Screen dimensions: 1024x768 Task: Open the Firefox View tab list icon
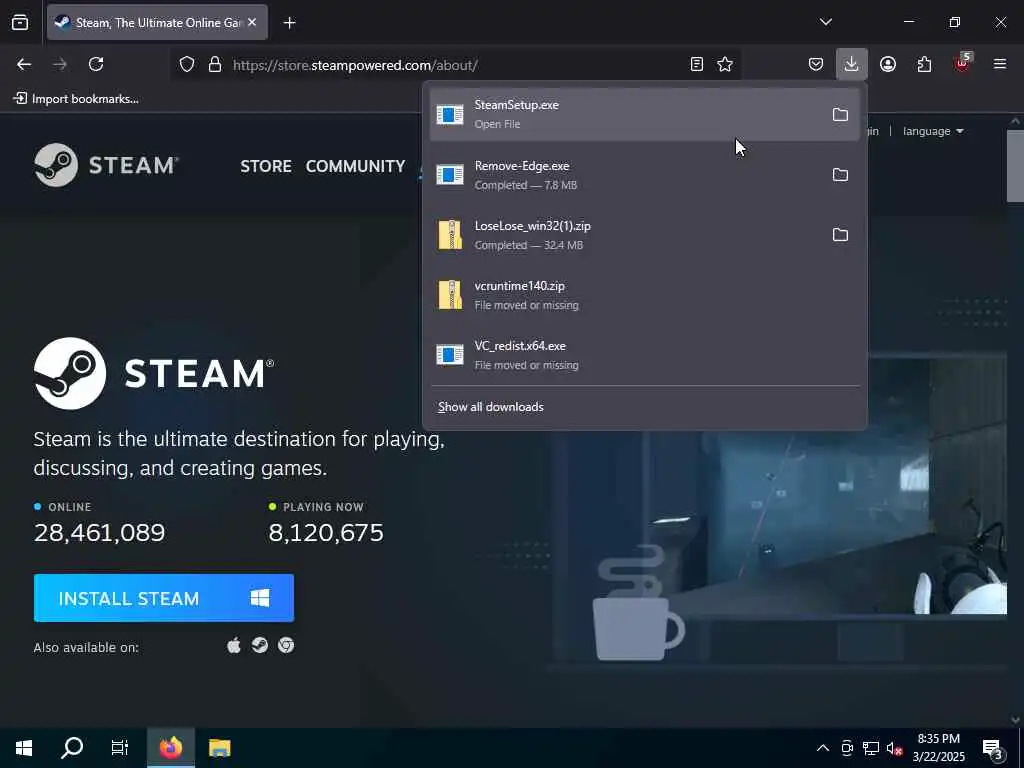[x=20, y=22]
